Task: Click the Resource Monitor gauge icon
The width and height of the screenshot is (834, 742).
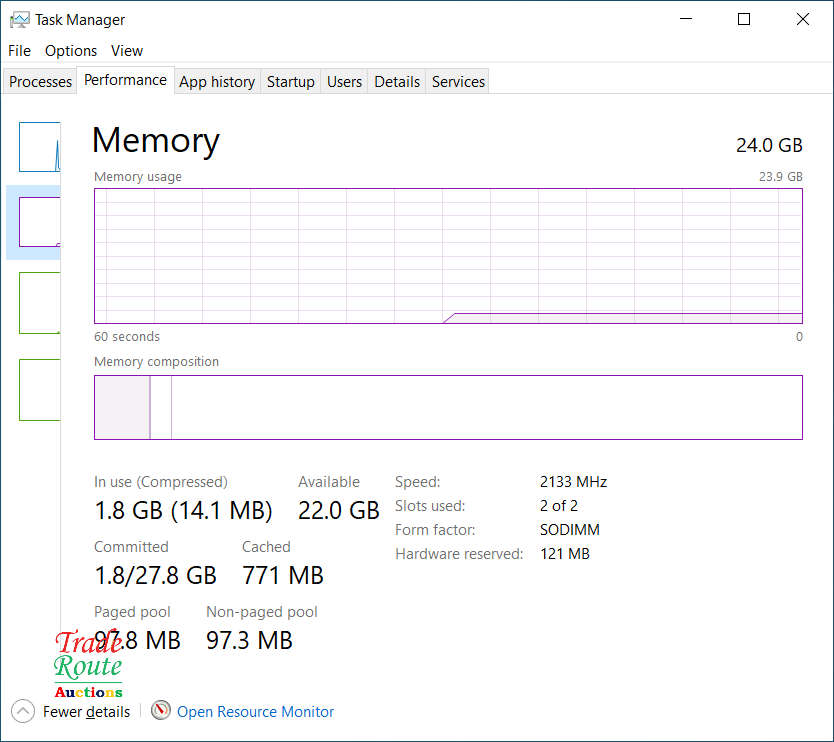Action: tap(161, 711)
